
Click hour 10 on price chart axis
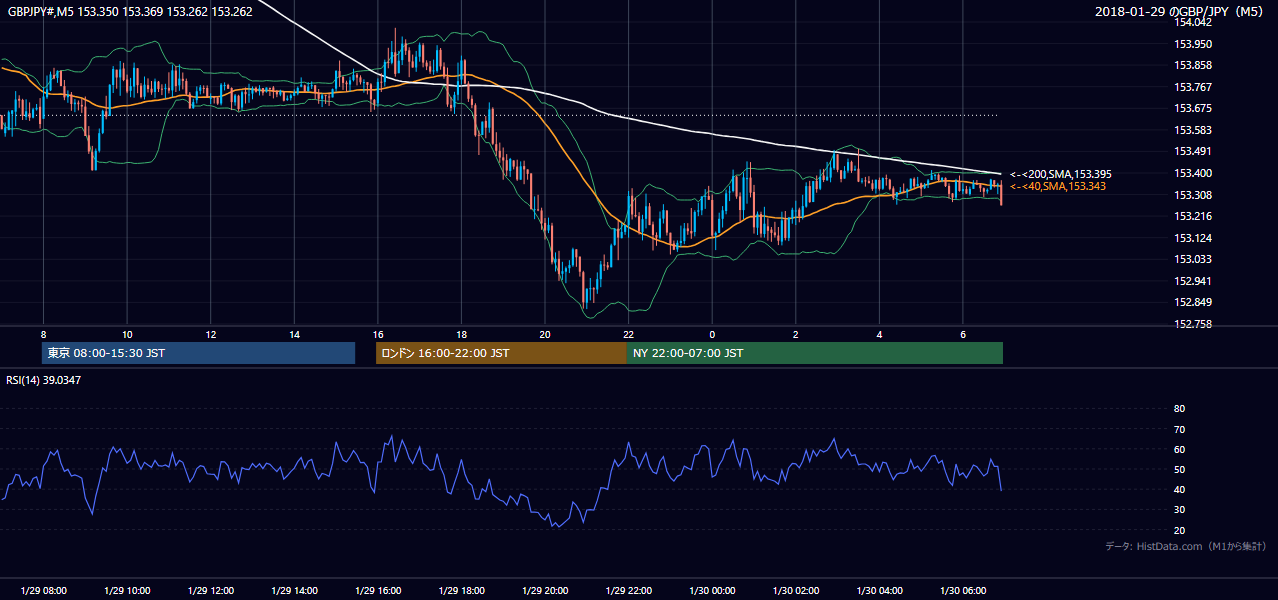(127, 334)
